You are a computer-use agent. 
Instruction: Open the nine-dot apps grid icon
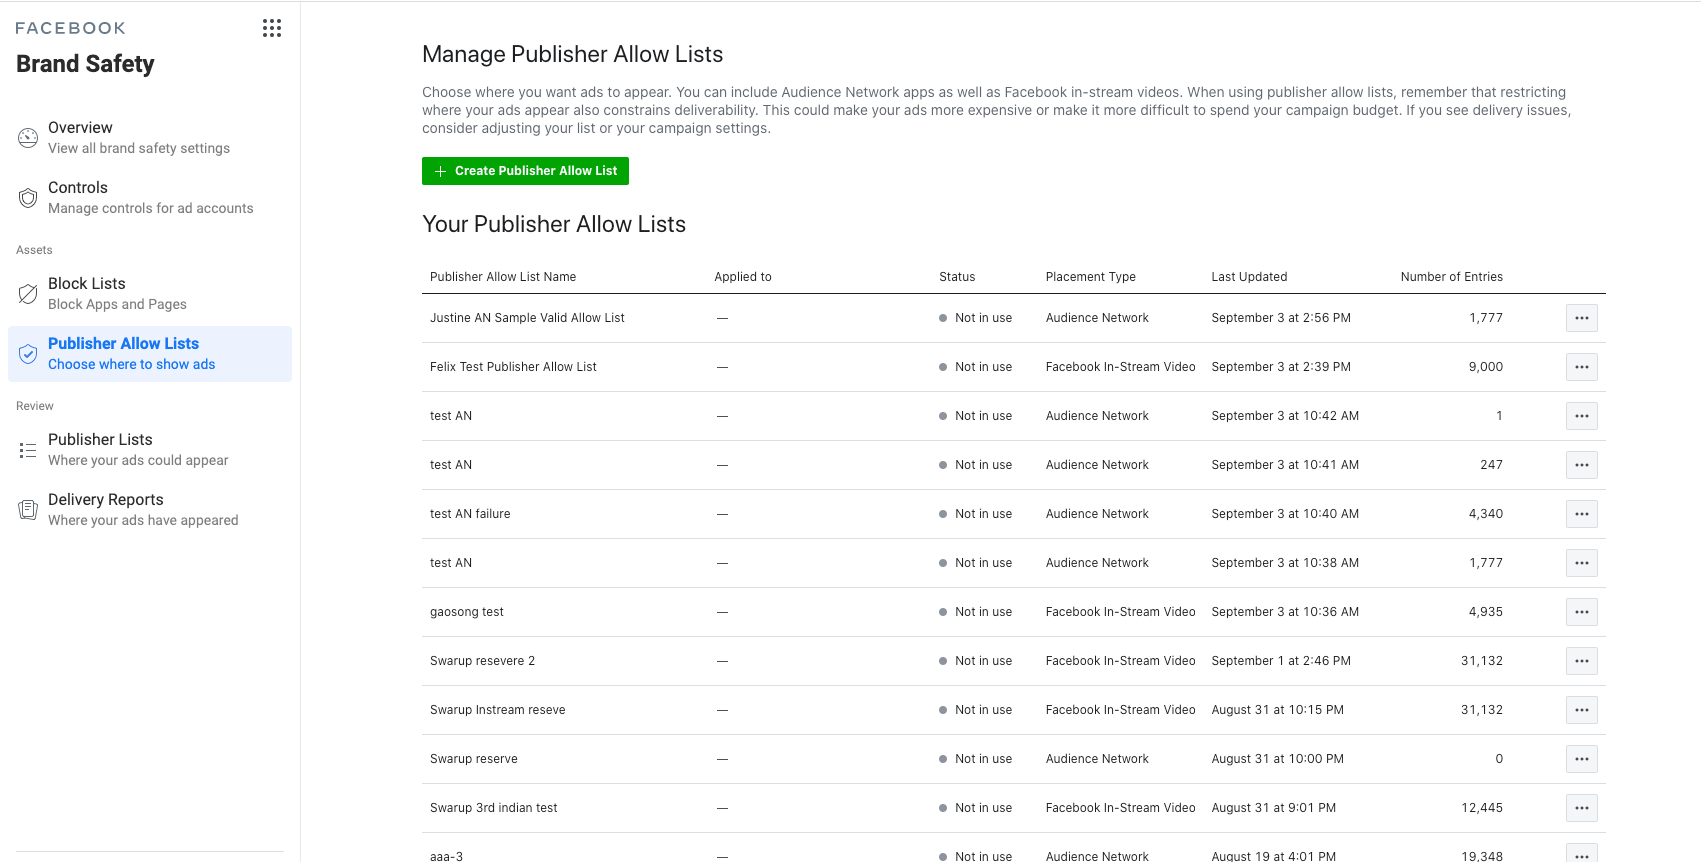[272, 28]
